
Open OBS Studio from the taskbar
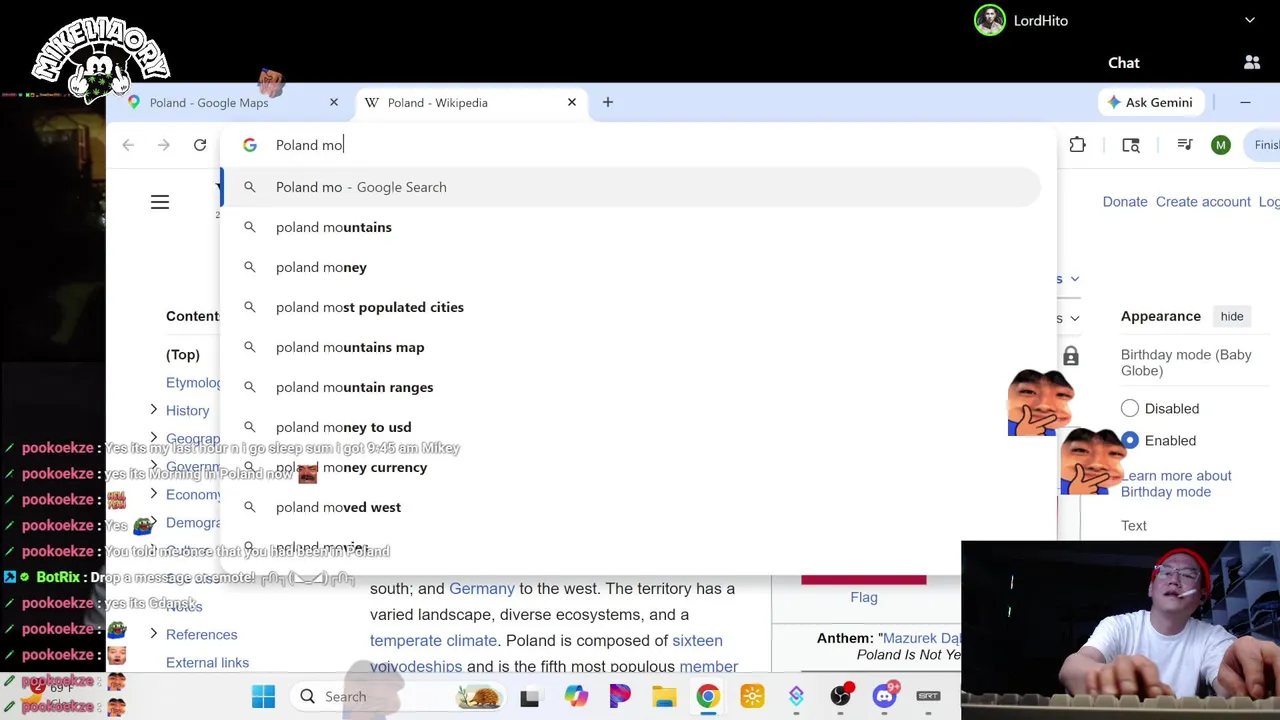point(841,696)
